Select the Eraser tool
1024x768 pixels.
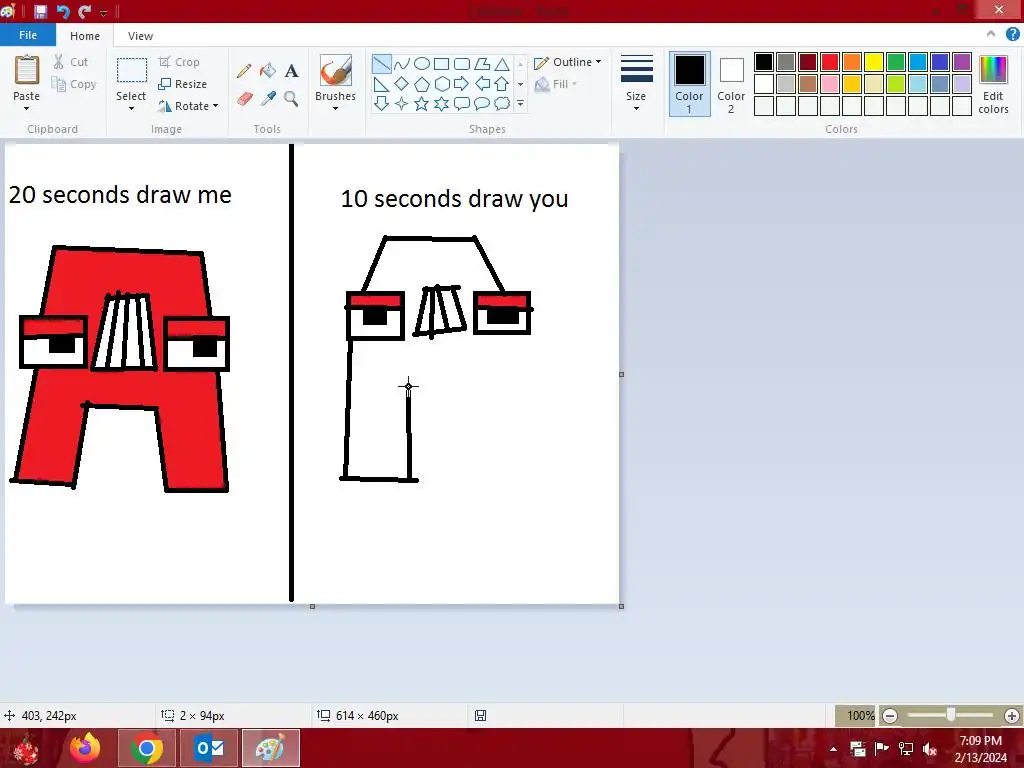pos(244,99)
